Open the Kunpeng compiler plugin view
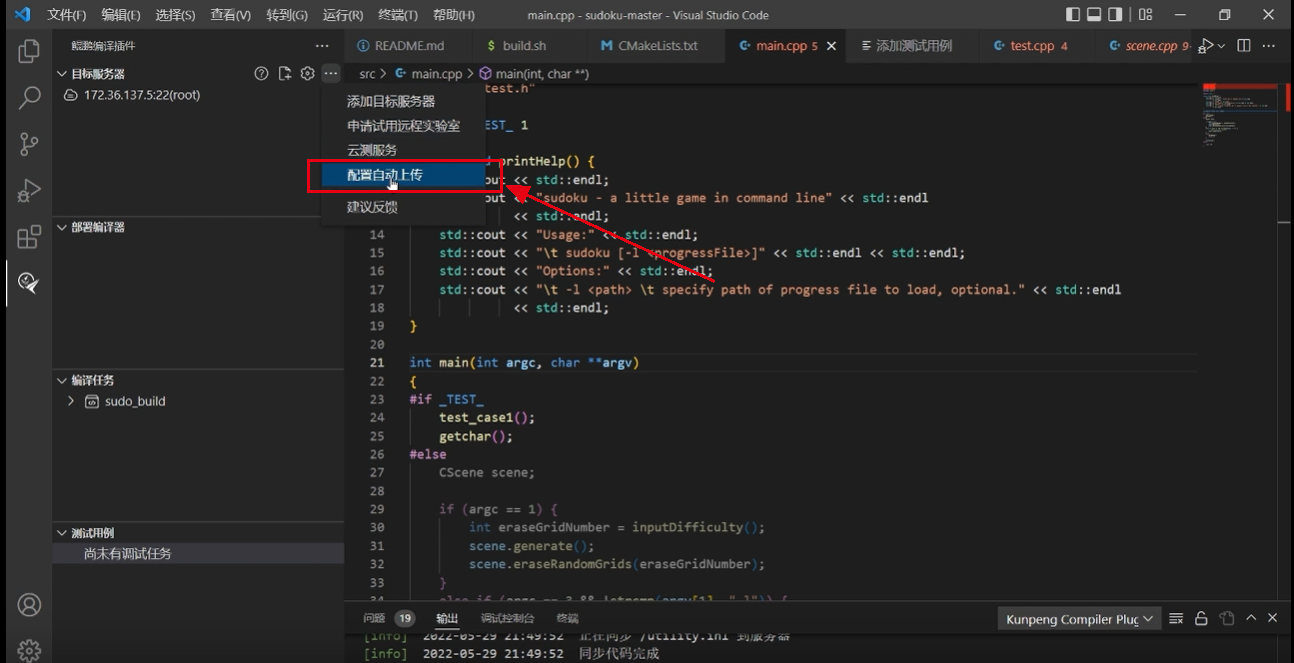1294x663 pixels. [x=29, y=283]
